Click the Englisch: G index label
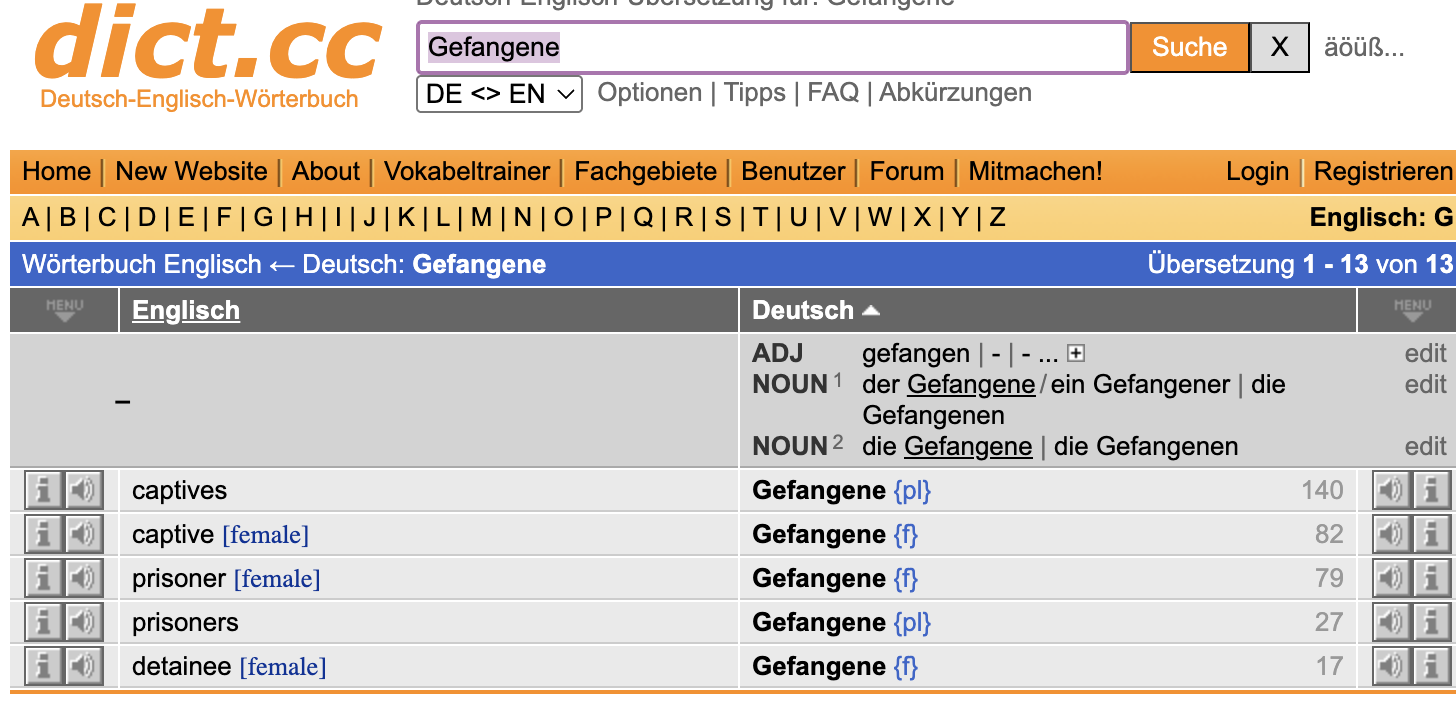This screenshot has width=1456, height=704. (1381, 217)
